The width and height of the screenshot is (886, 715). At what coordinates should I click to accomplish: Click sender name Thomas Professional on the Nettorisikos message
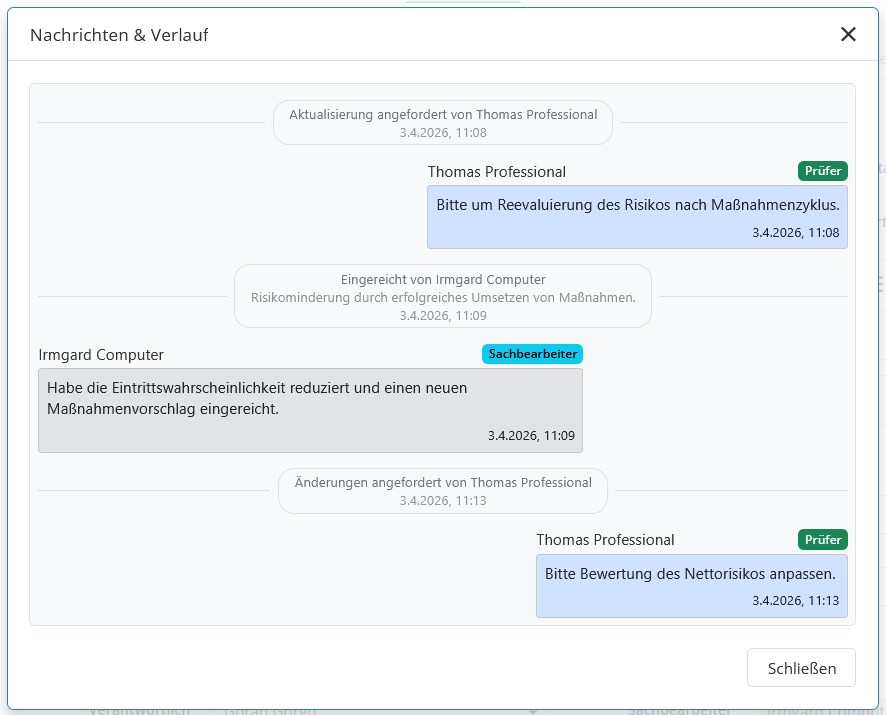pos(605,540)
